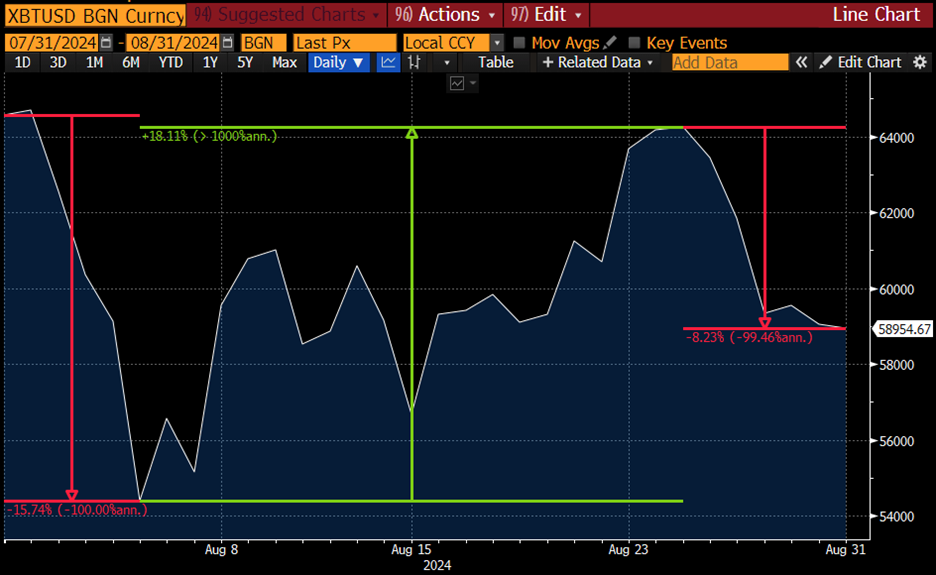936x575 pixels.
Task: Select line chart type icon
Action: (x=388, y=63)
